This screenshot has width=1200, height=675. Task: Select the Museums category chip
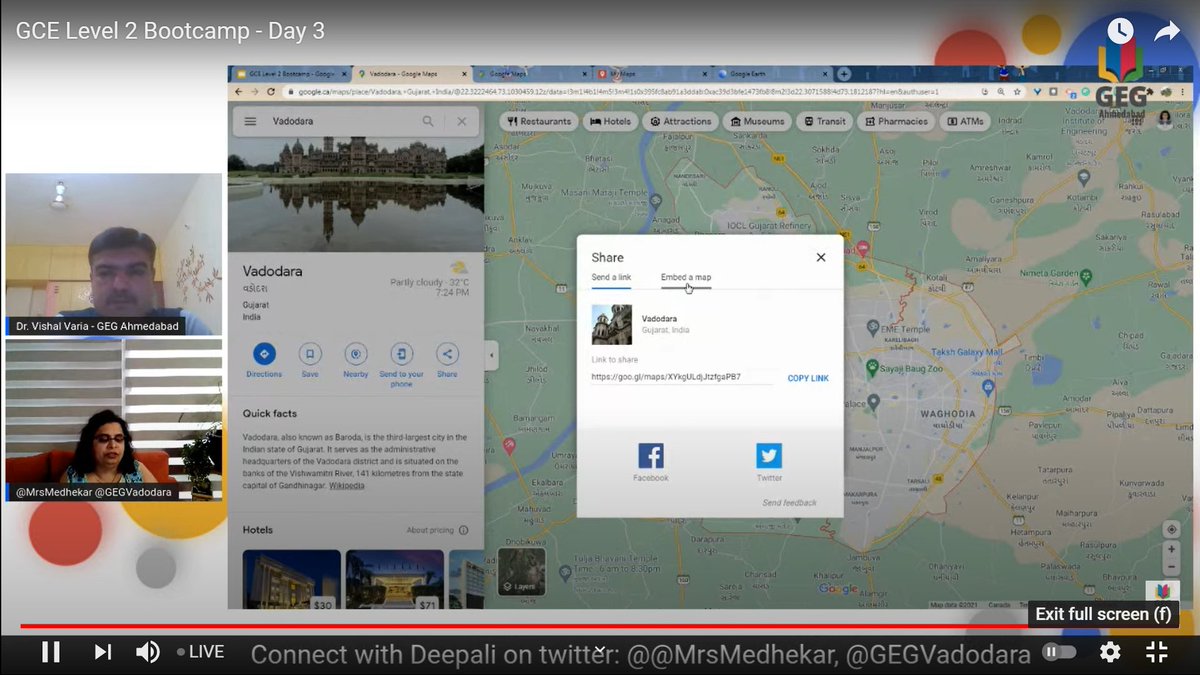[757, 121]
